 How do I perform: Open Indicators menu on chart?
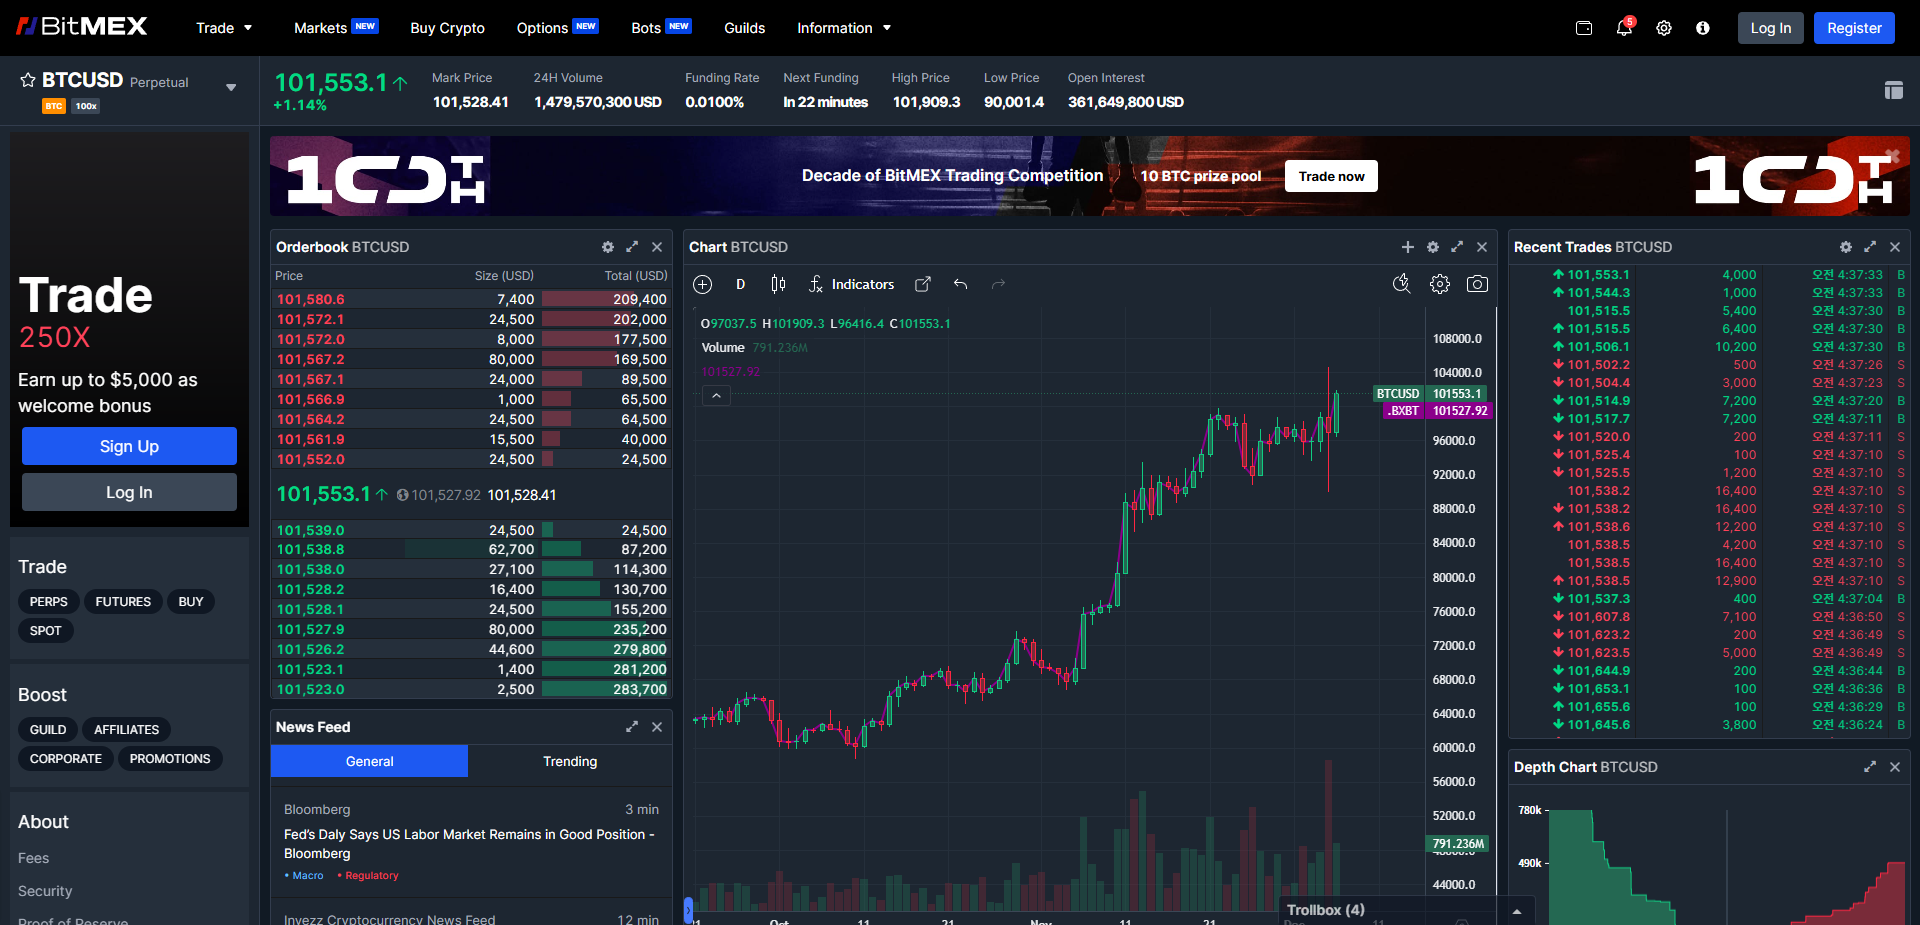[851, 285]
